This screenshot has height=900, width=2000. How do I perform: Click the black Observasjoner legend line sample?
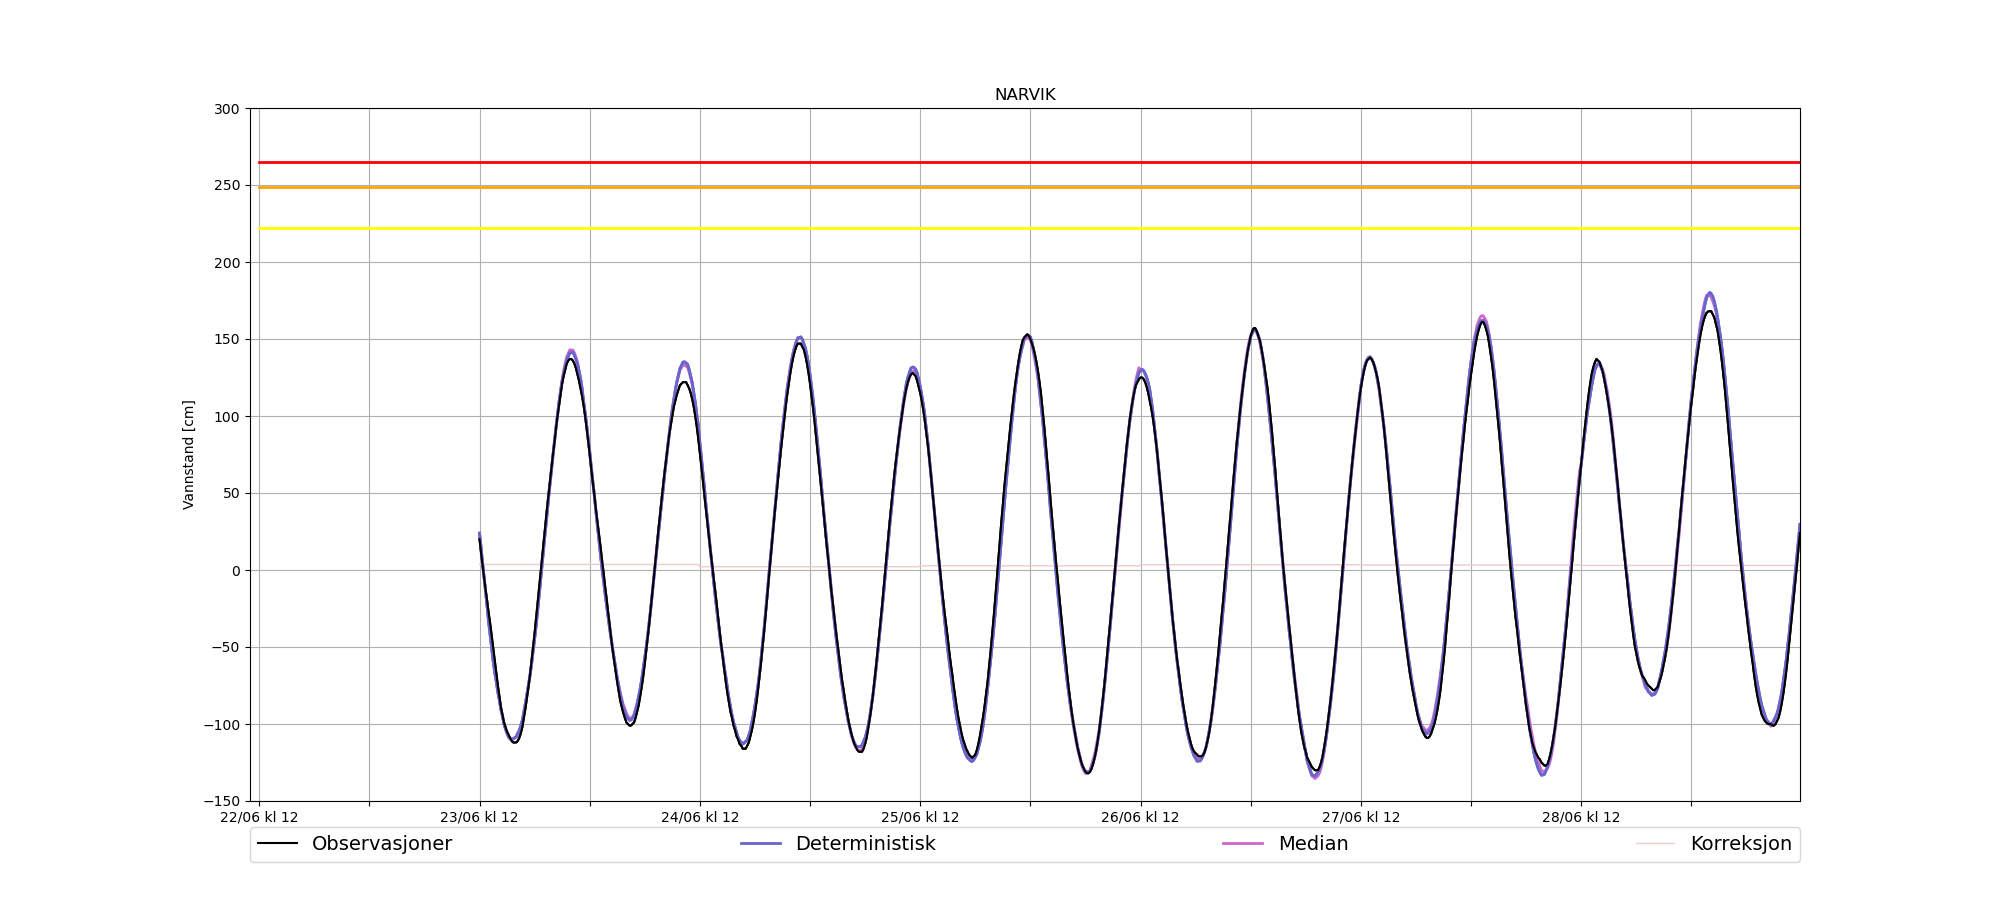[x=277, y=844]
